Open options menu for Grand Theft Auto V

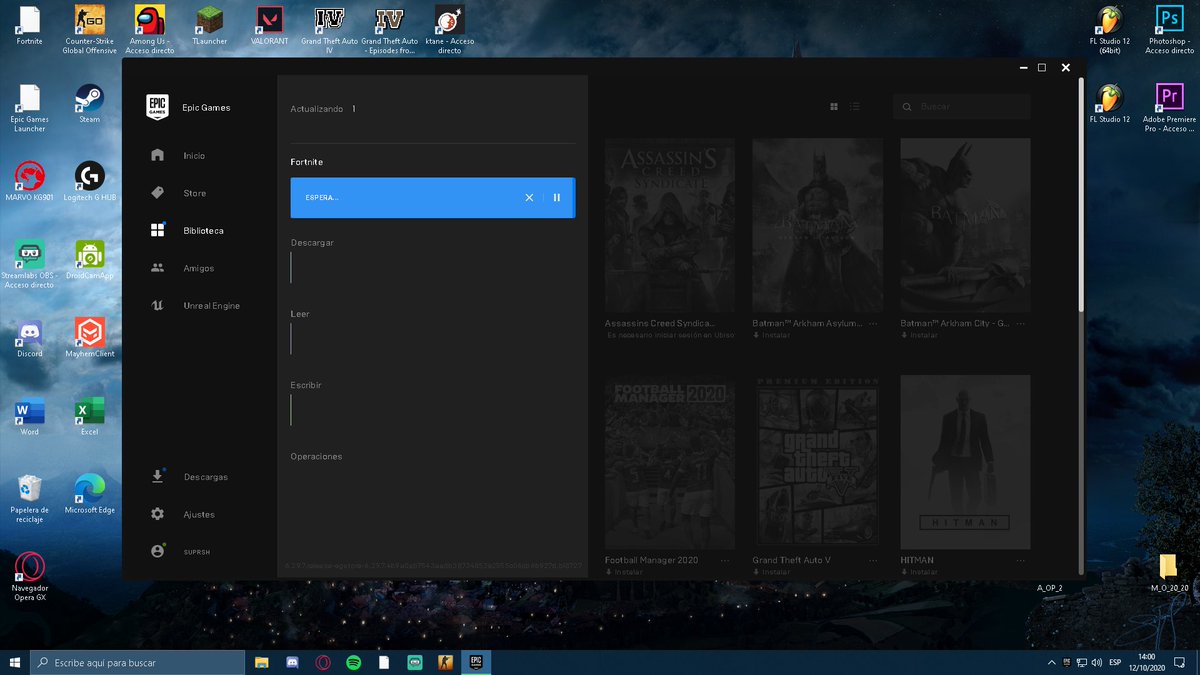[x=873, y=561]
